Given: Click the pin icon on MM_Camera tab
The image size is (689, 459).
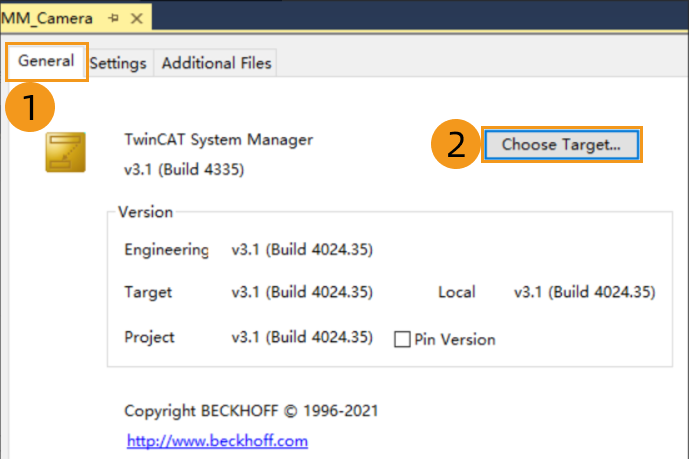Looking at the screenshot, I should coord(113,18).
